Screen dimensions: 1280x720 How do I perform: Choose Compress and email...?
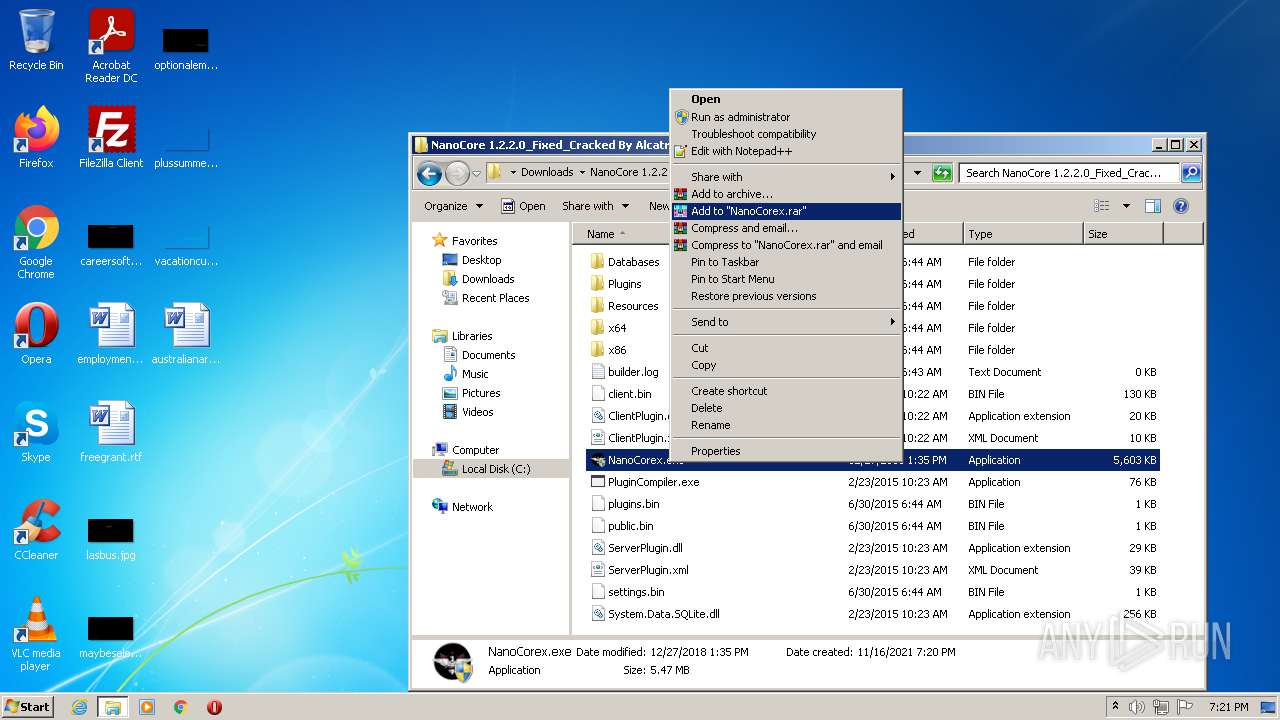tap(787, 228)
